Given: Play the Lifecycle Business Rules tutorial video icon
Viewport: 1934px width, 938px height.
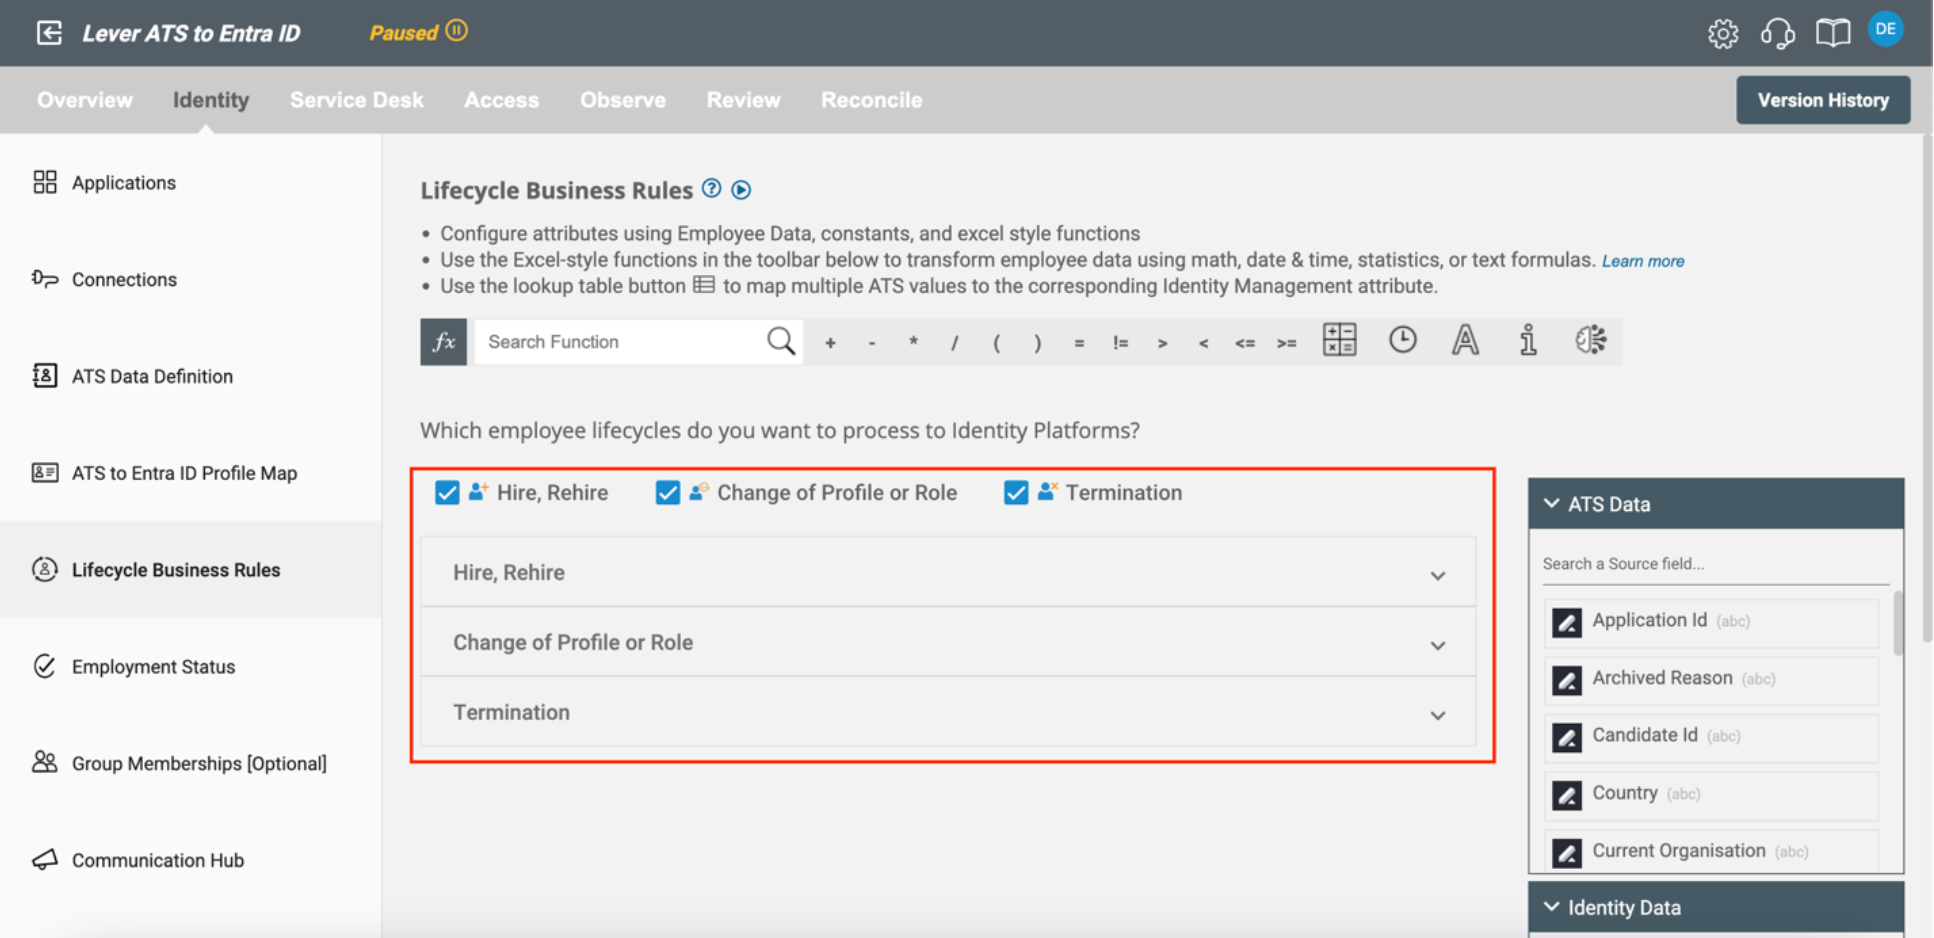Looking at the screenshot, I should pyautogui.click(x=741, y=189).
